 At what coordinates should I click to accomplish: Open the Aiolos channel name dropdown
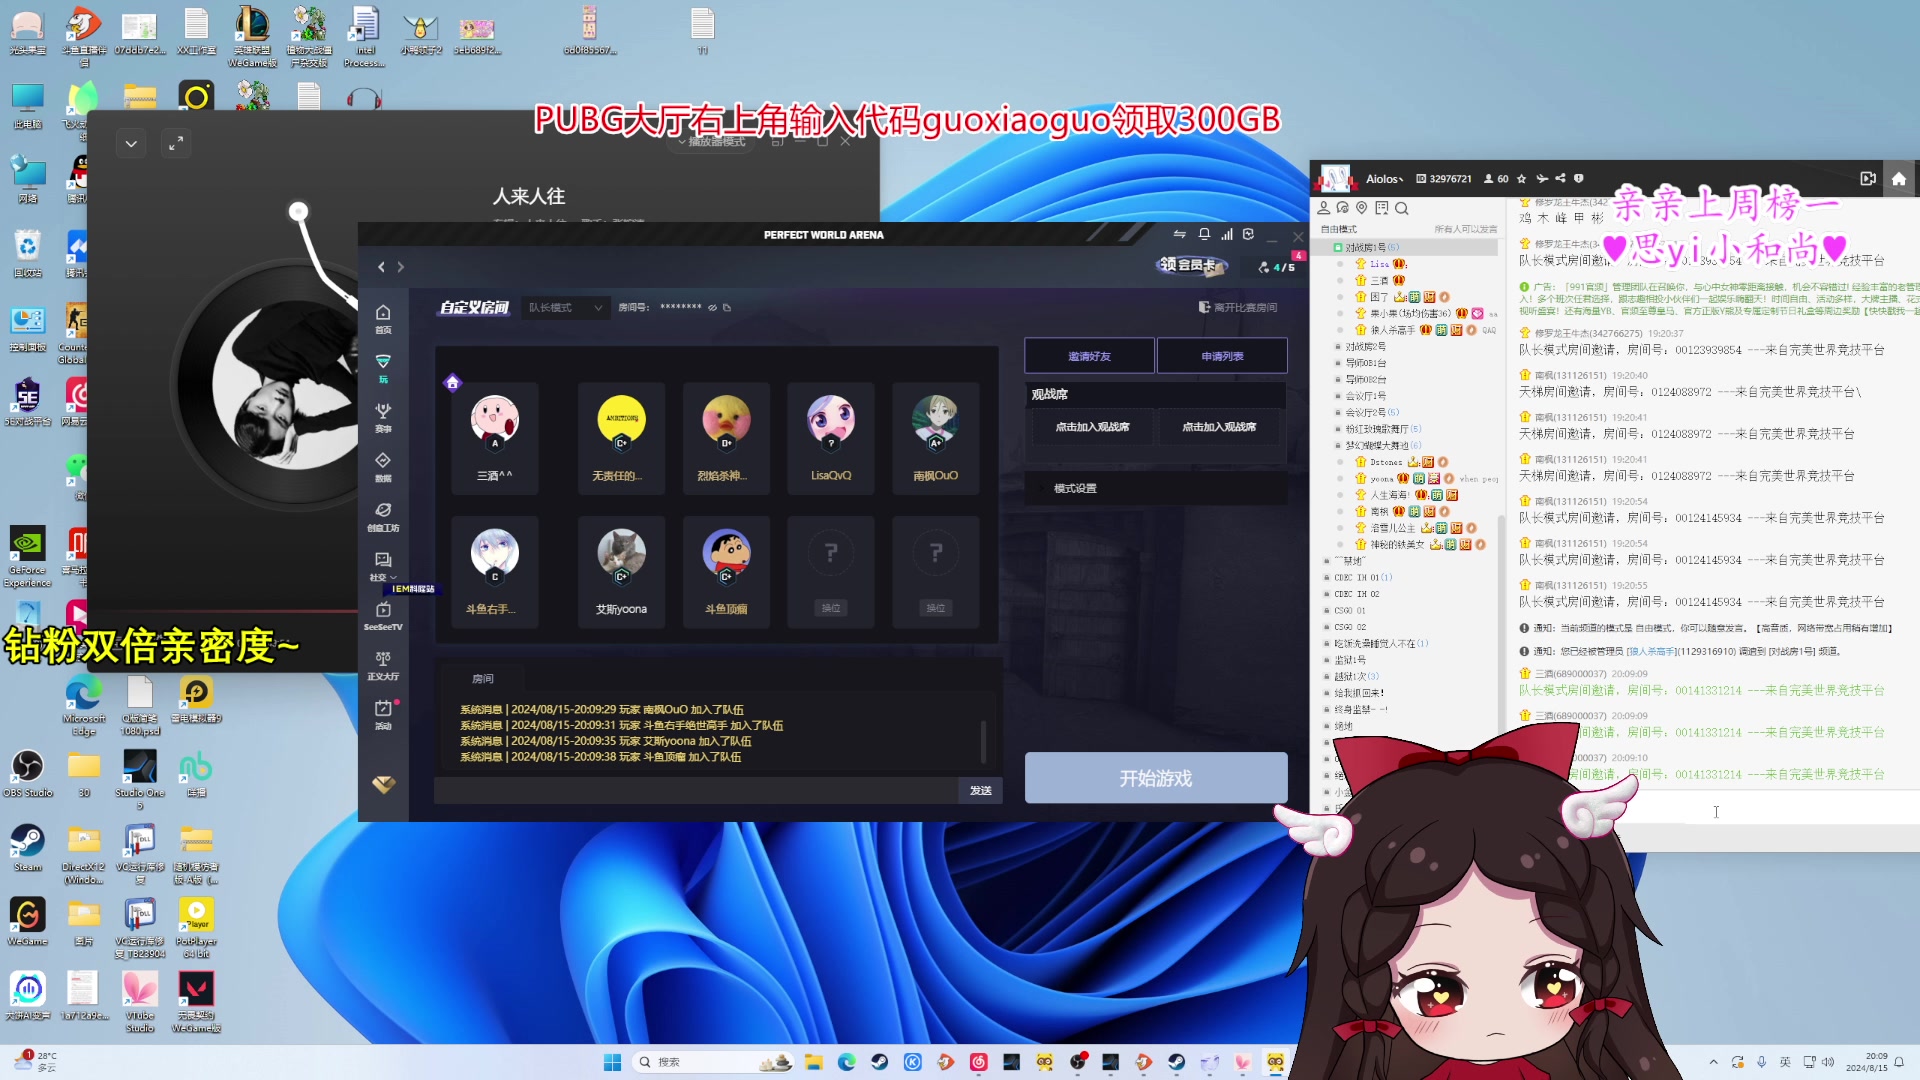click(x=1385, y=179)
